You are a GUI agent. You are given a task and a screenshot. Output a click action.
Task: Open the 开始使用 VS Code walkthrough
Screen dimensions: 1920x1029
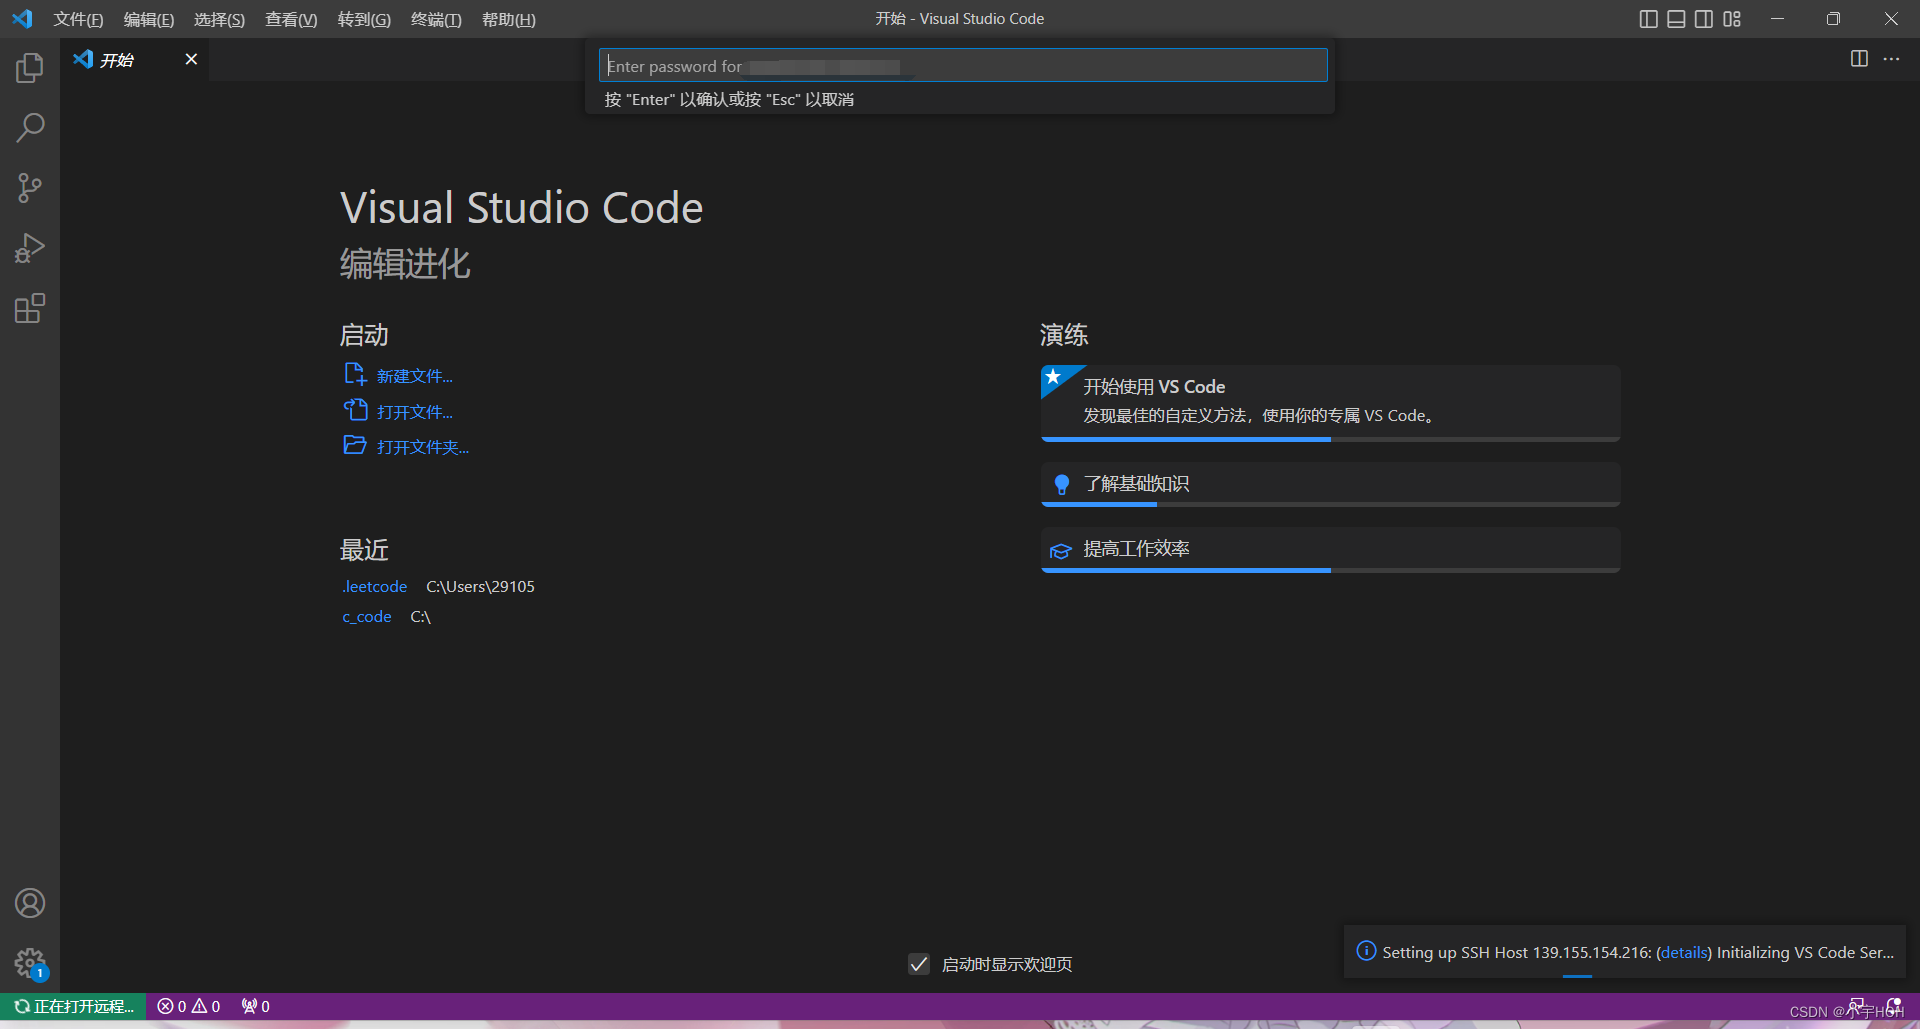pos(1330,401)
